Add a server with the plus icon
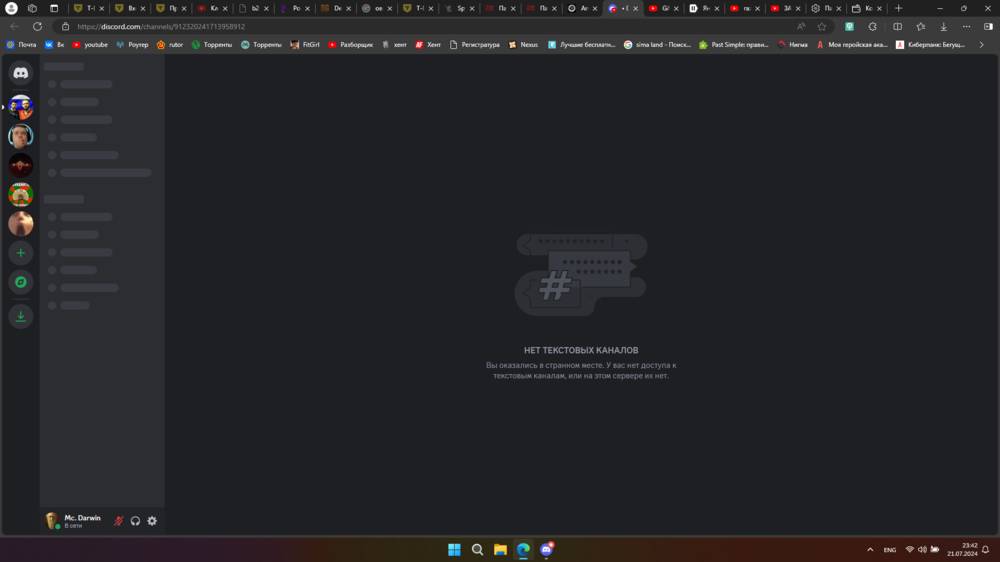 20,253
